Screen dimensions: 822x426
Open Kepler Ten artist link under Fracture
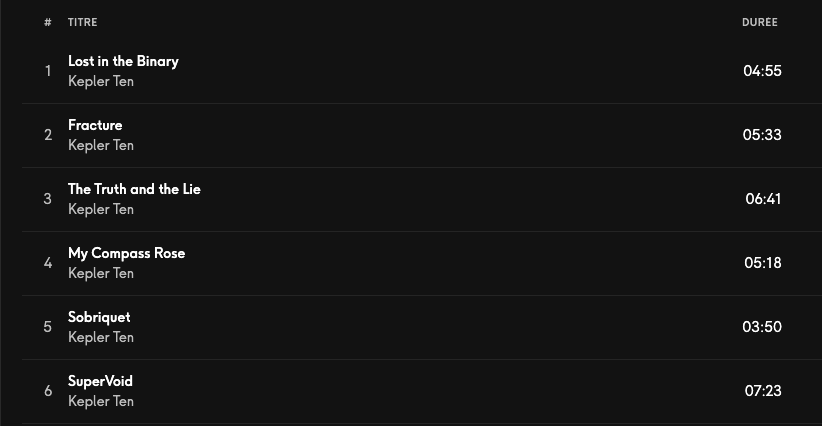click(100, 145)
